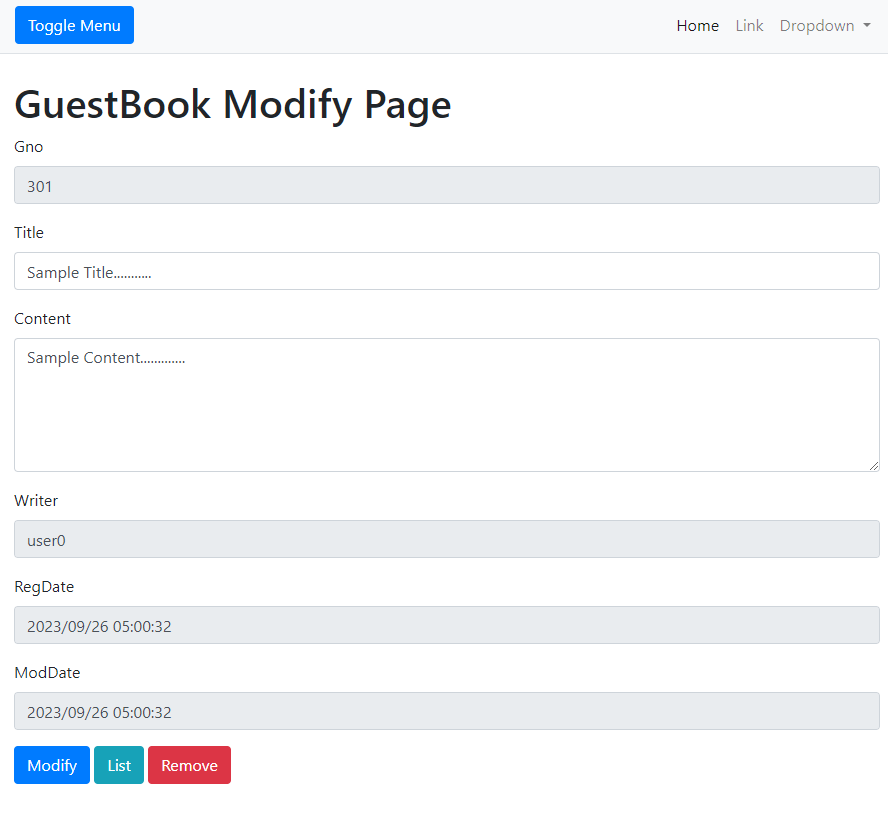
Task: Click the GuestBook Modify Page heading
Action: coord(232,105)
